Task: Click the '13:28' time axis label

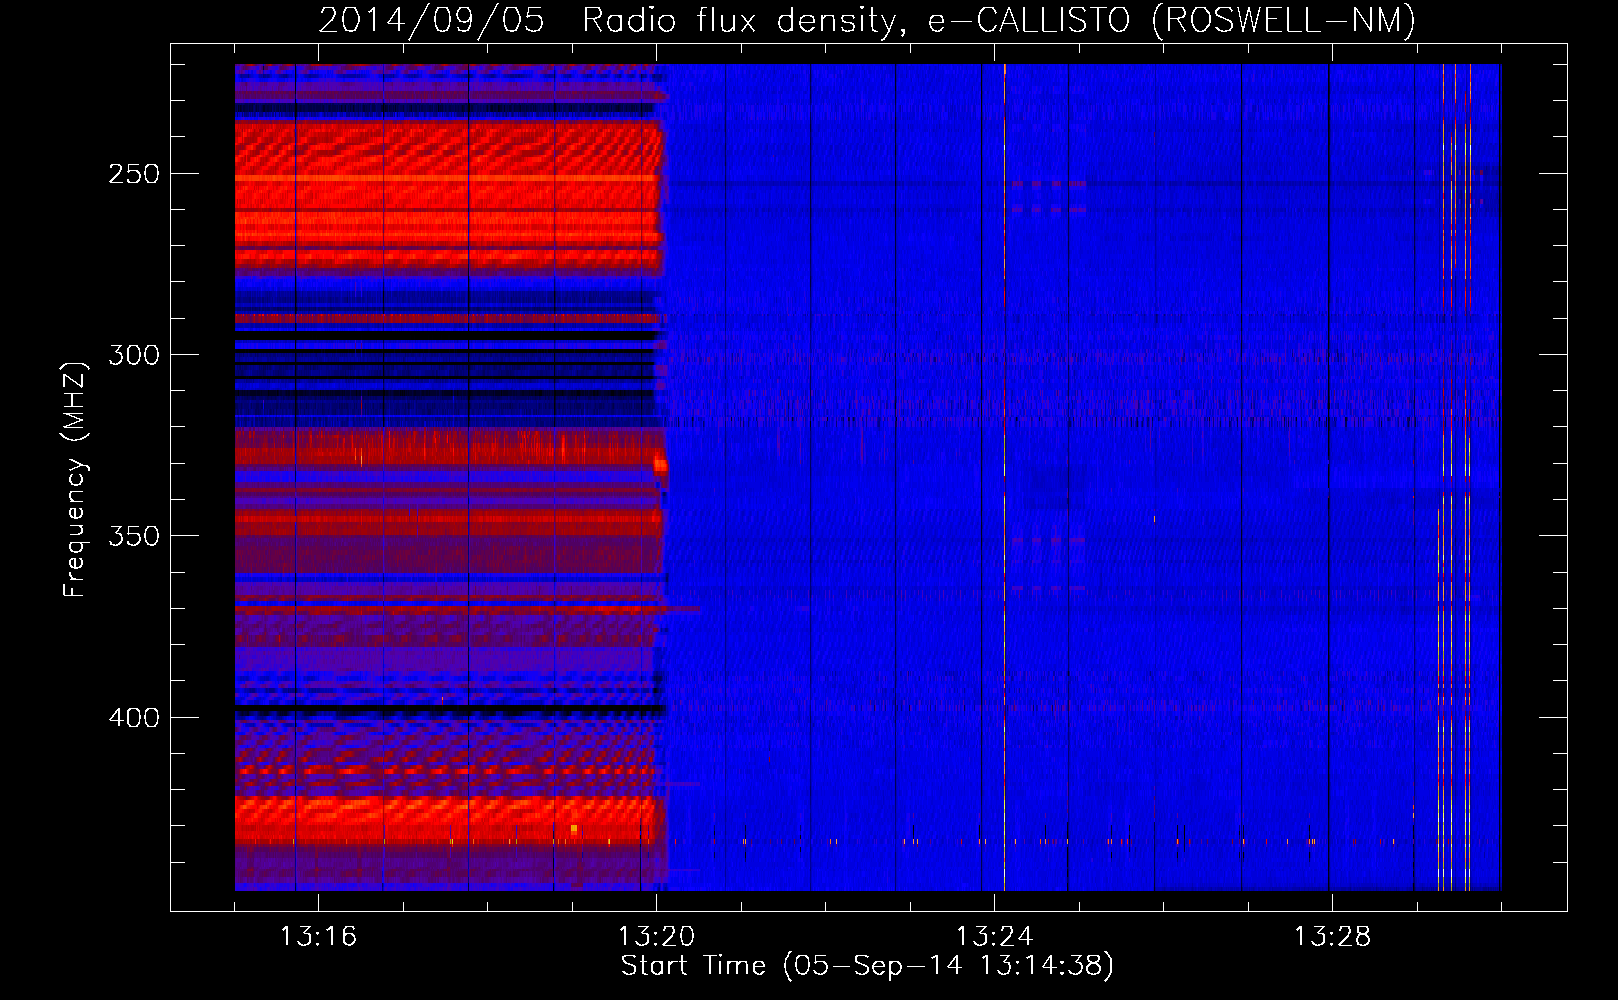Action: [x=1332, y=936]
